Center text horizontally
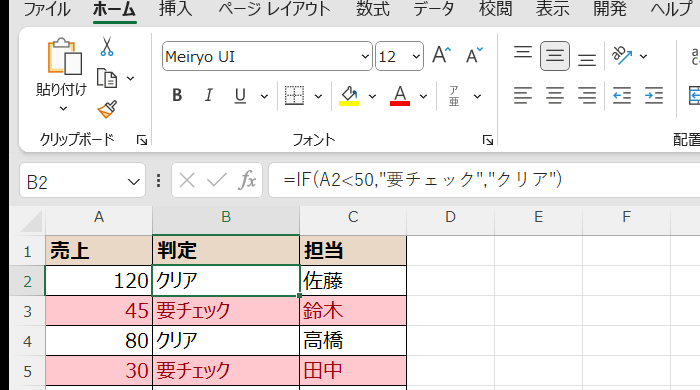Viewport: 700px width, 390px height. (554, 95)
